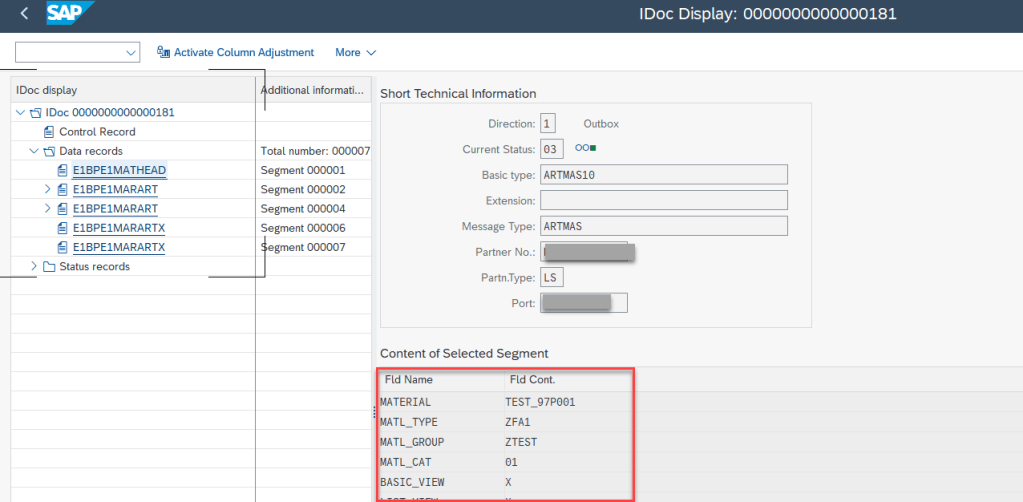Image resolution: width=1023 pixels, height=502 pixels.
Task: Click the SAP logo
Action: [x=70, y=14]
